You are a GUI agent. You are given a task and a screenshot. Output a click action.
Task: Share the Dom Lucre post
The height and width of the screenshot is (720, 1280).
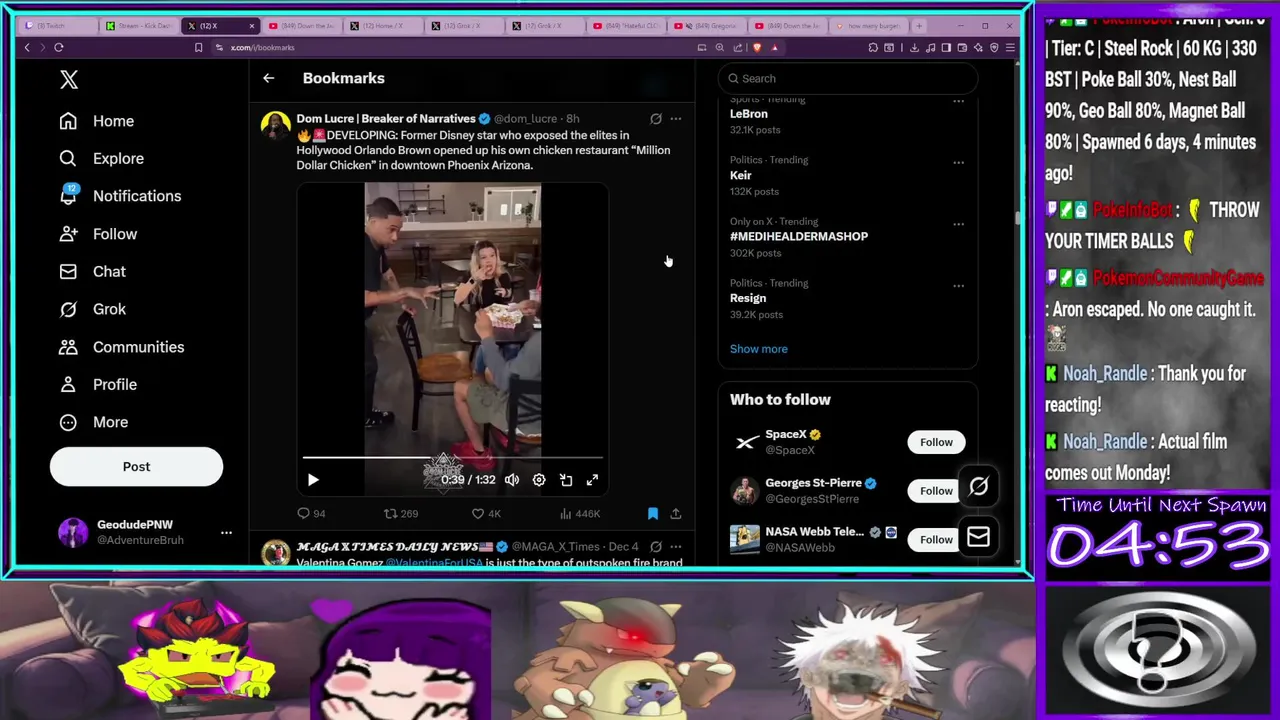click(676, 513)
